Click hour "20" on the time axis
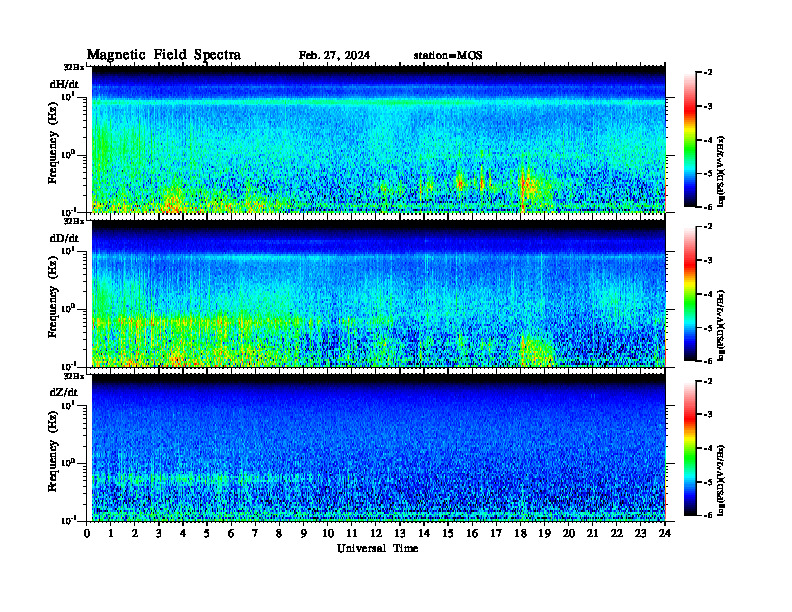 click(x=569, y=534)
